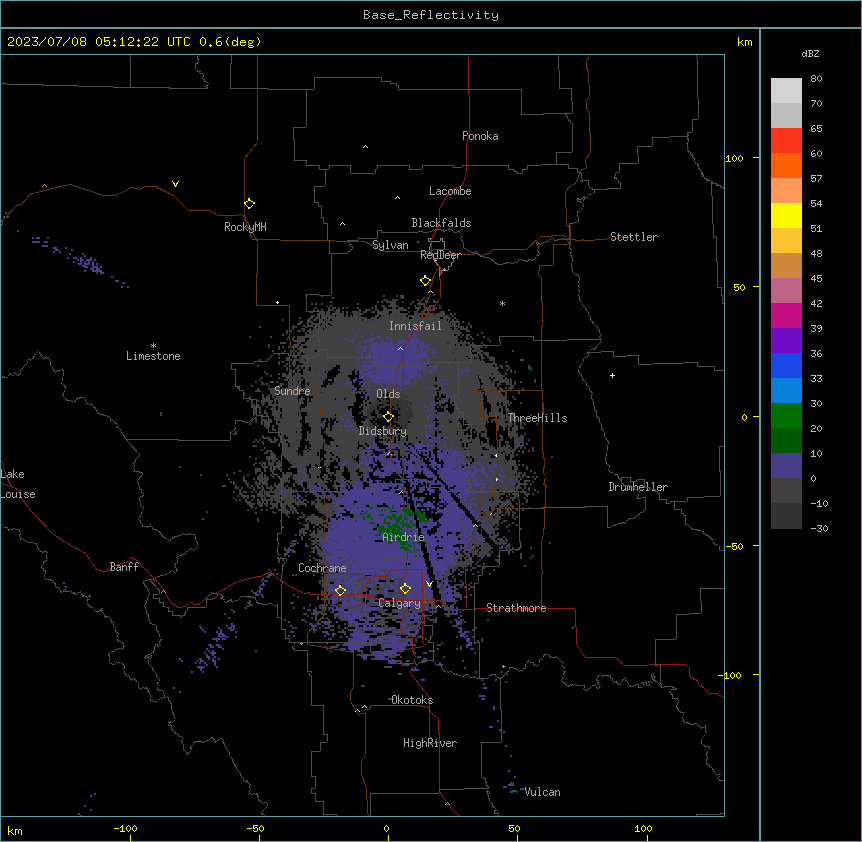Viewport: 862px width, 842px height.
Task: Select the Olds label
Action: coord(388,394)
